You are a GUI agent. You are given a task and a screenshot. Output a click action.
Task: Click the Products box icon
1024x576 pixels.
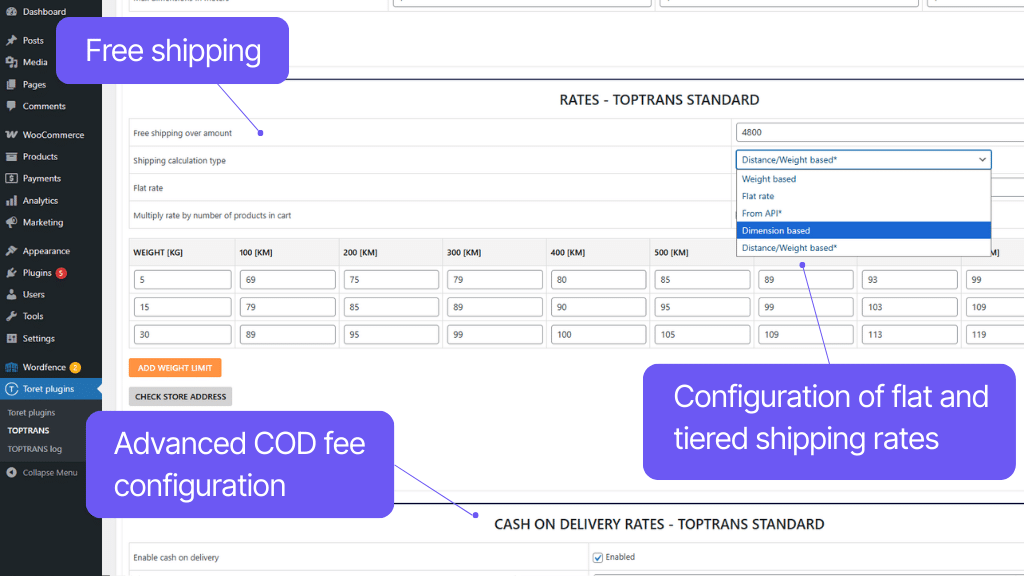11,157
